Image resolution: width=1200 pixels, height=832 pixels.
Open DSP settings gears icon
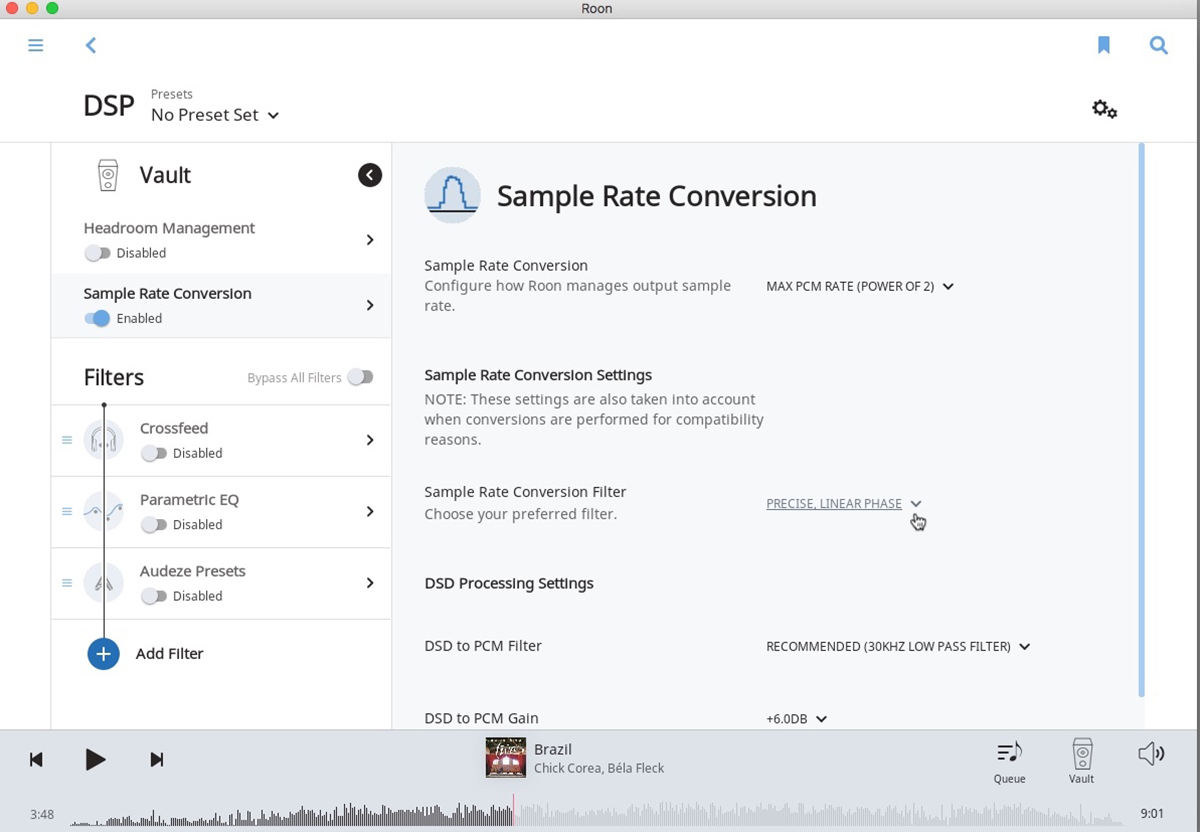coord(1105,109)
